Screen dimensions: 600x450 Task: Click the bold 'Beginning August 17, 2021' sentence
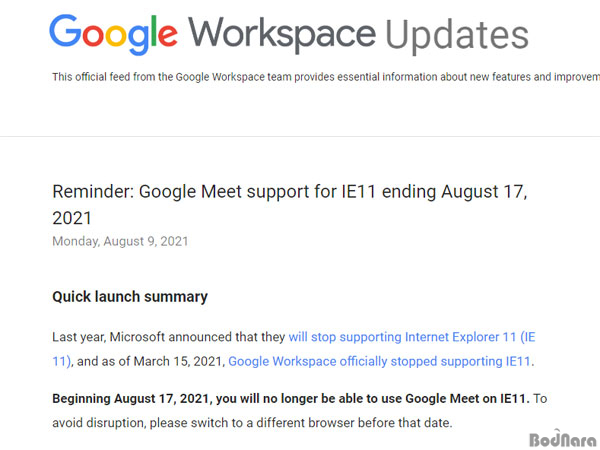(291, 399)
